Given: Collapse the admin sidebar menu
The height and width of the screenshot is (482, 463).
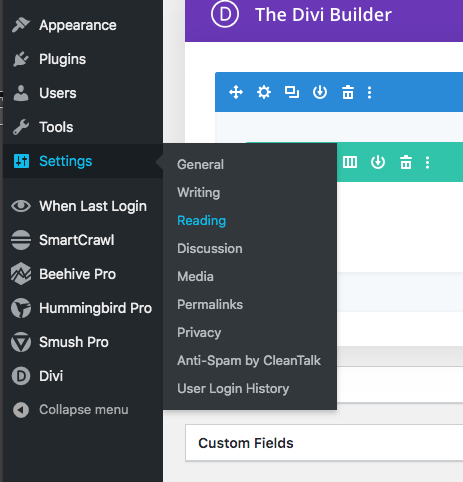Looking at the screenshot, I should tap(70, 410).
